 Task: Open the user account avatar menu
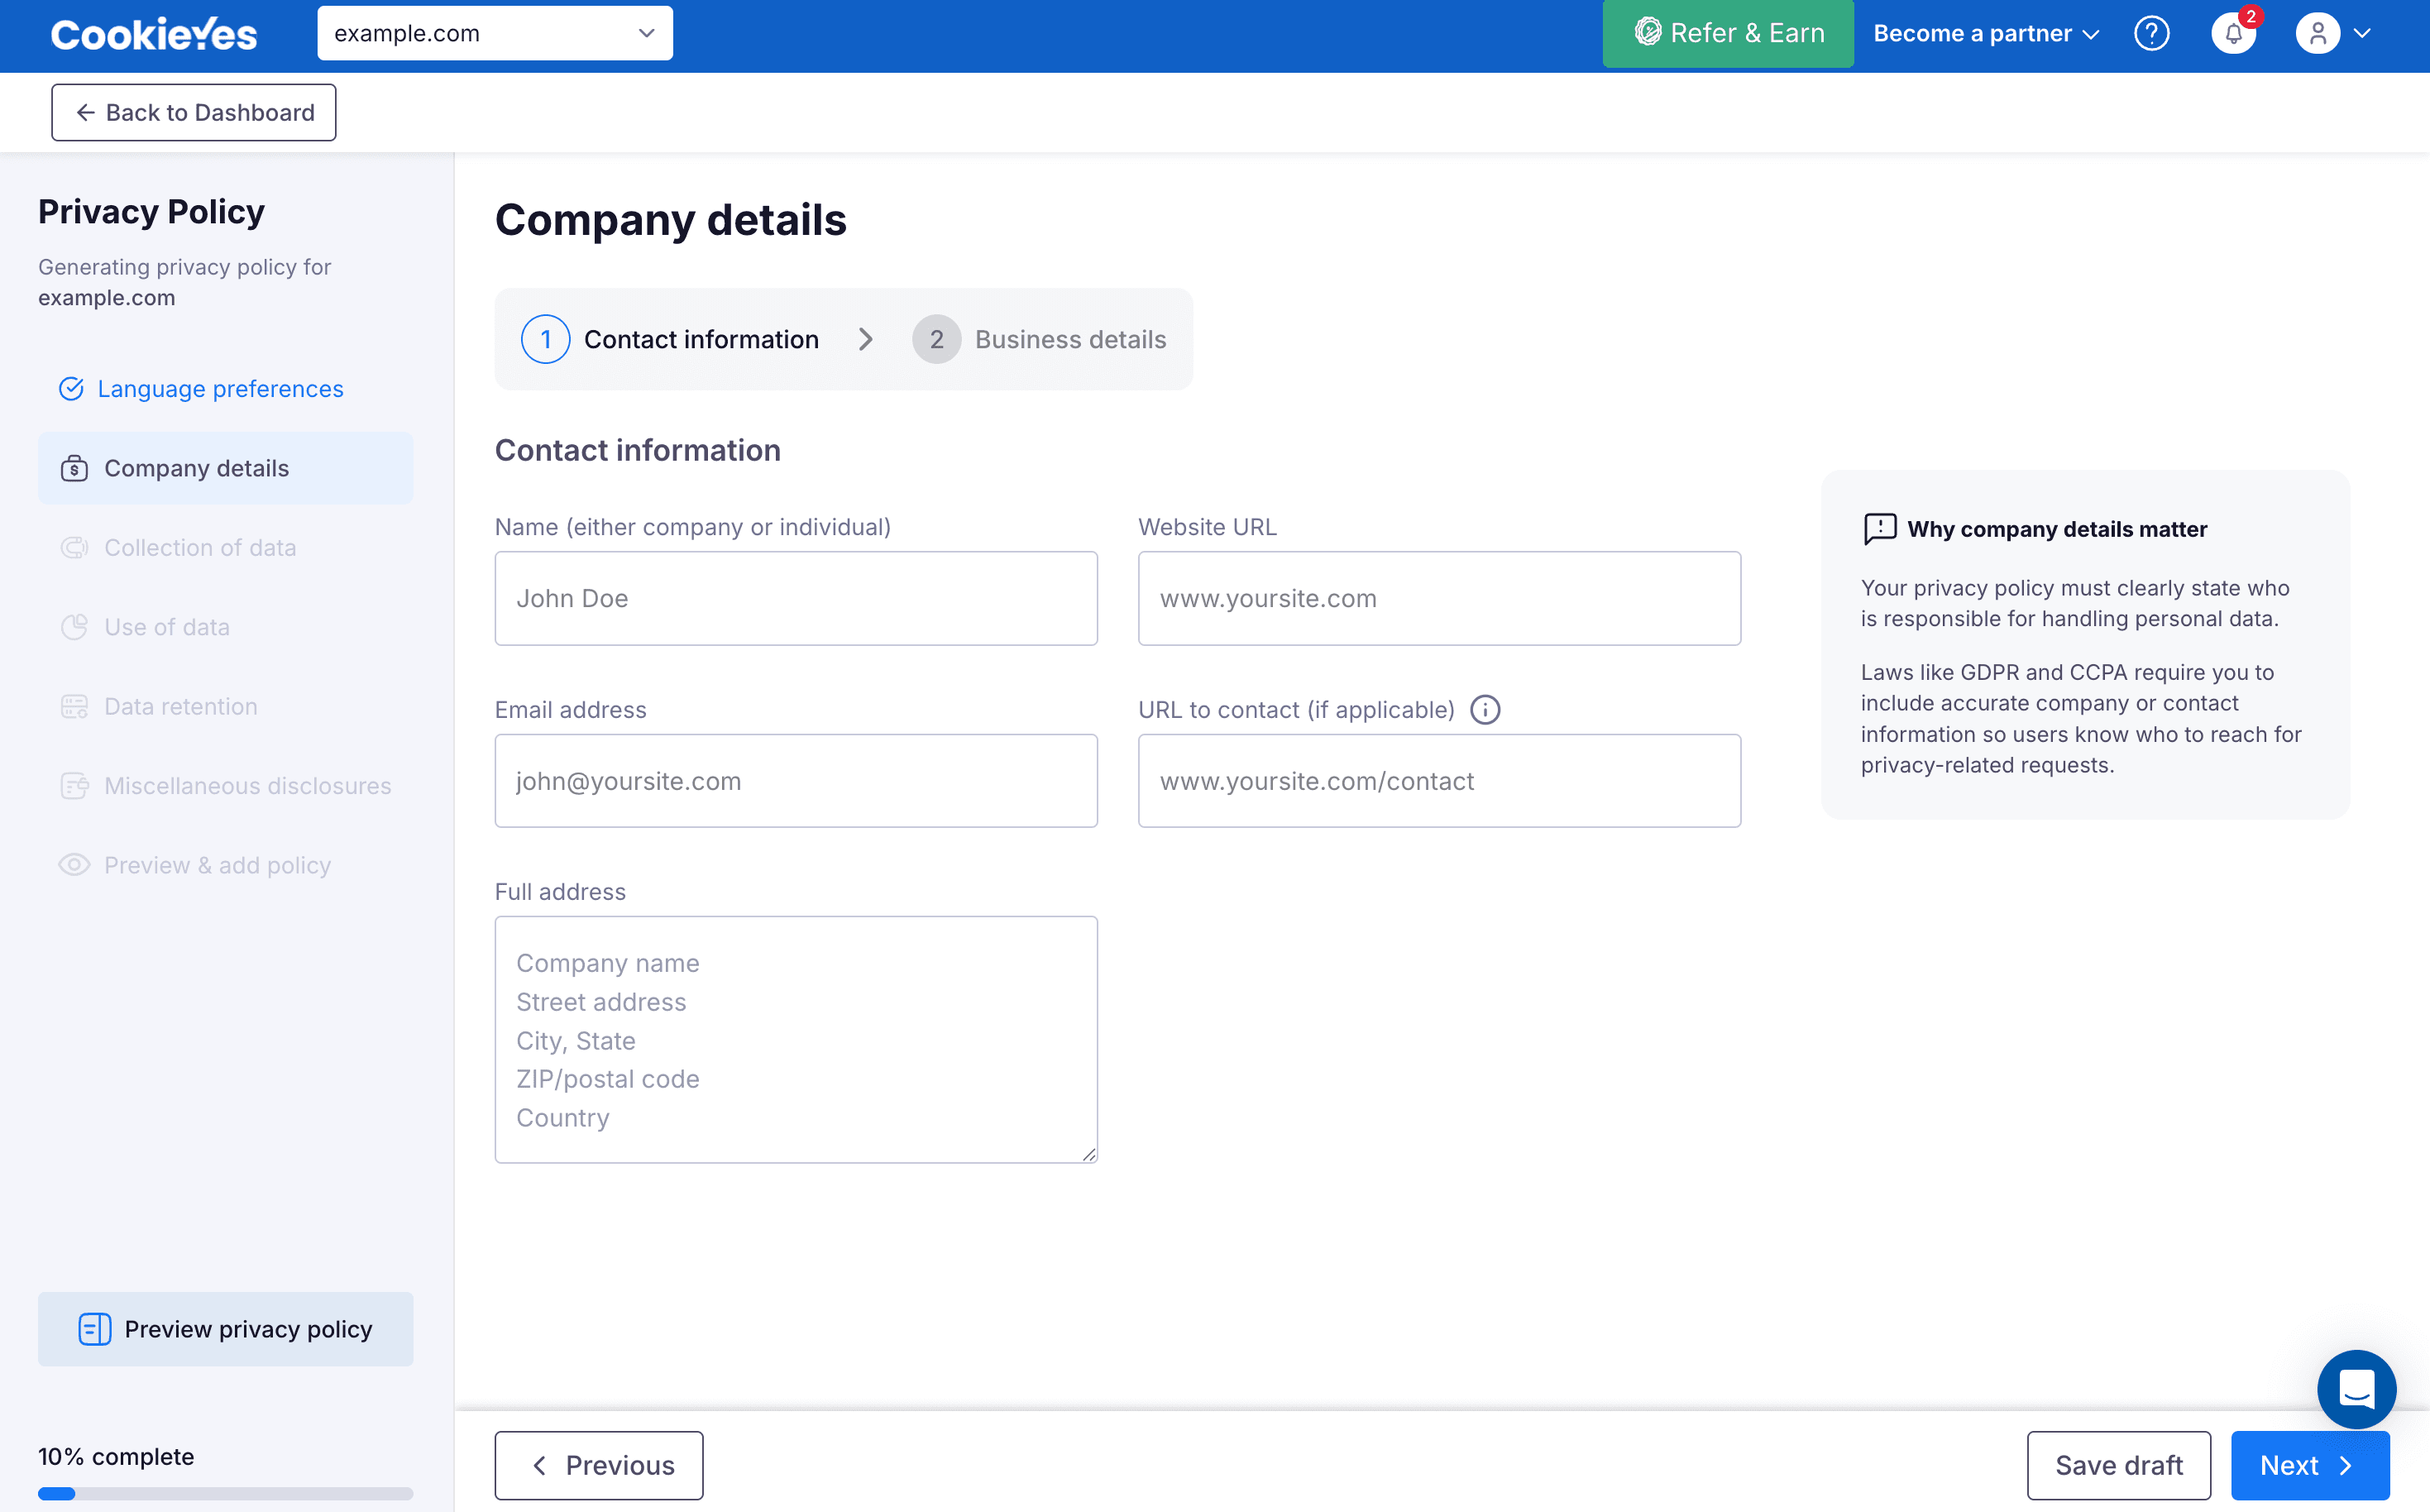tap(2317, 34)
